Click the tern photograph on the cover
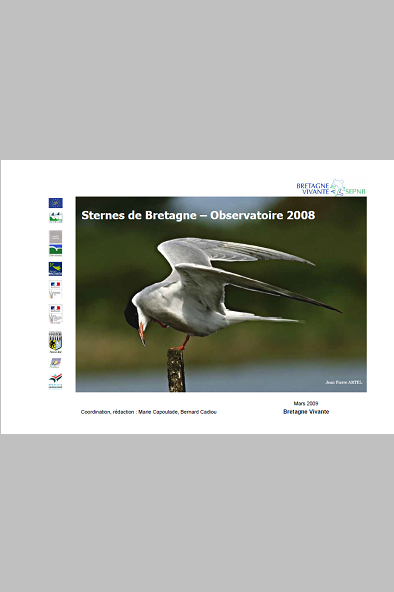The image size is (394, 592). [221, 294]
